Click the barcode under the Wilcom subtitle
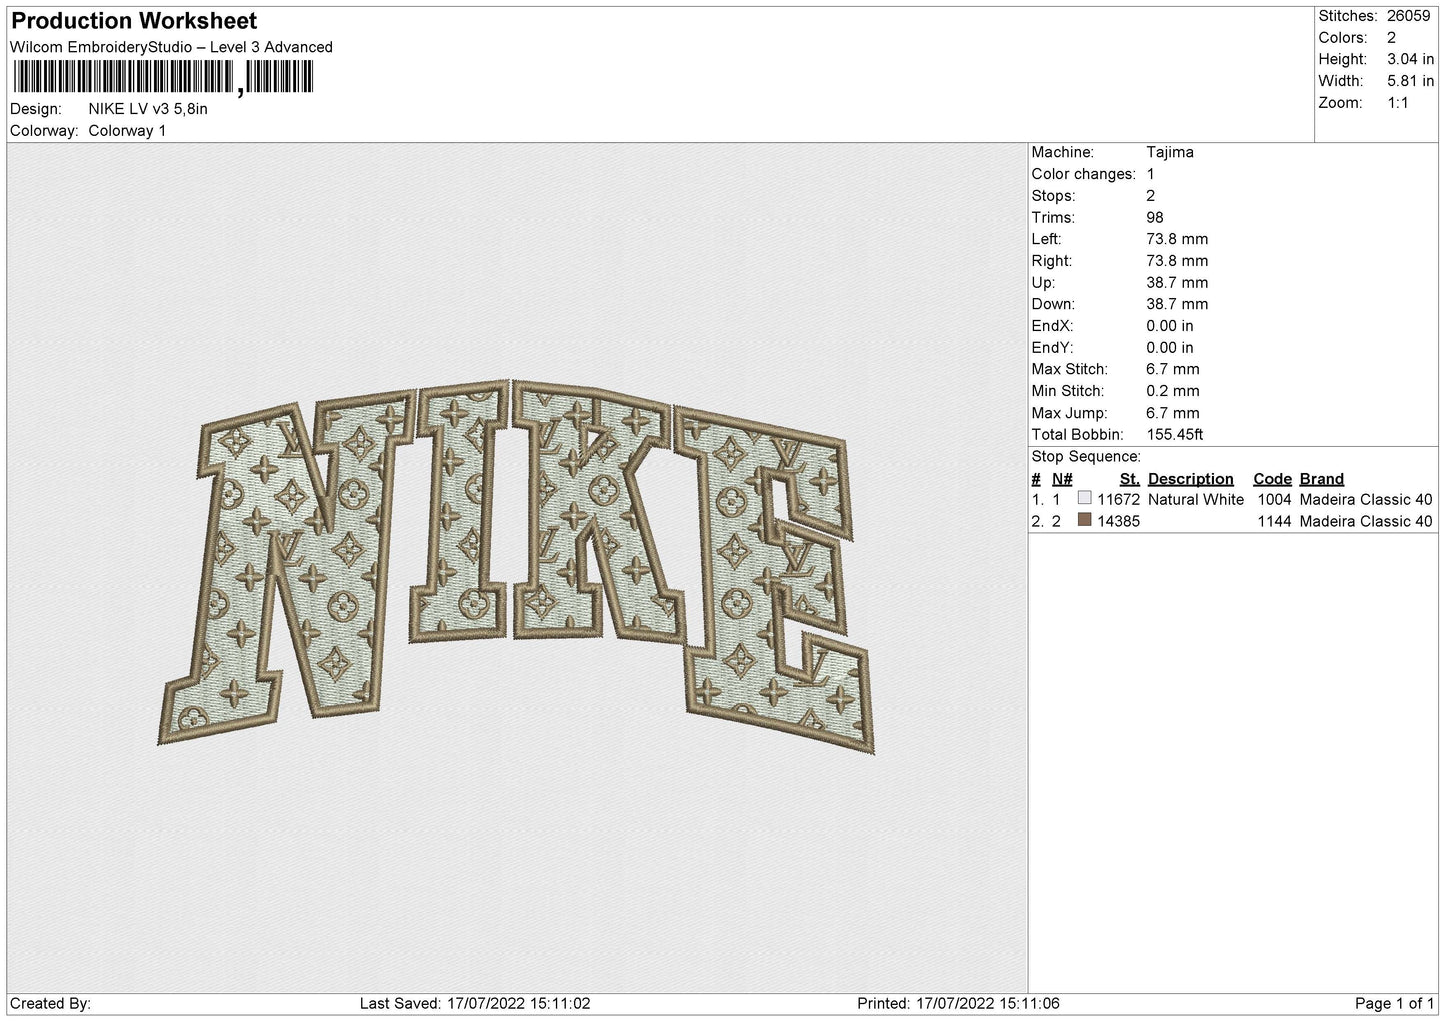Viewport: 1445px width, 1021px height. click(x=164, y=78)
